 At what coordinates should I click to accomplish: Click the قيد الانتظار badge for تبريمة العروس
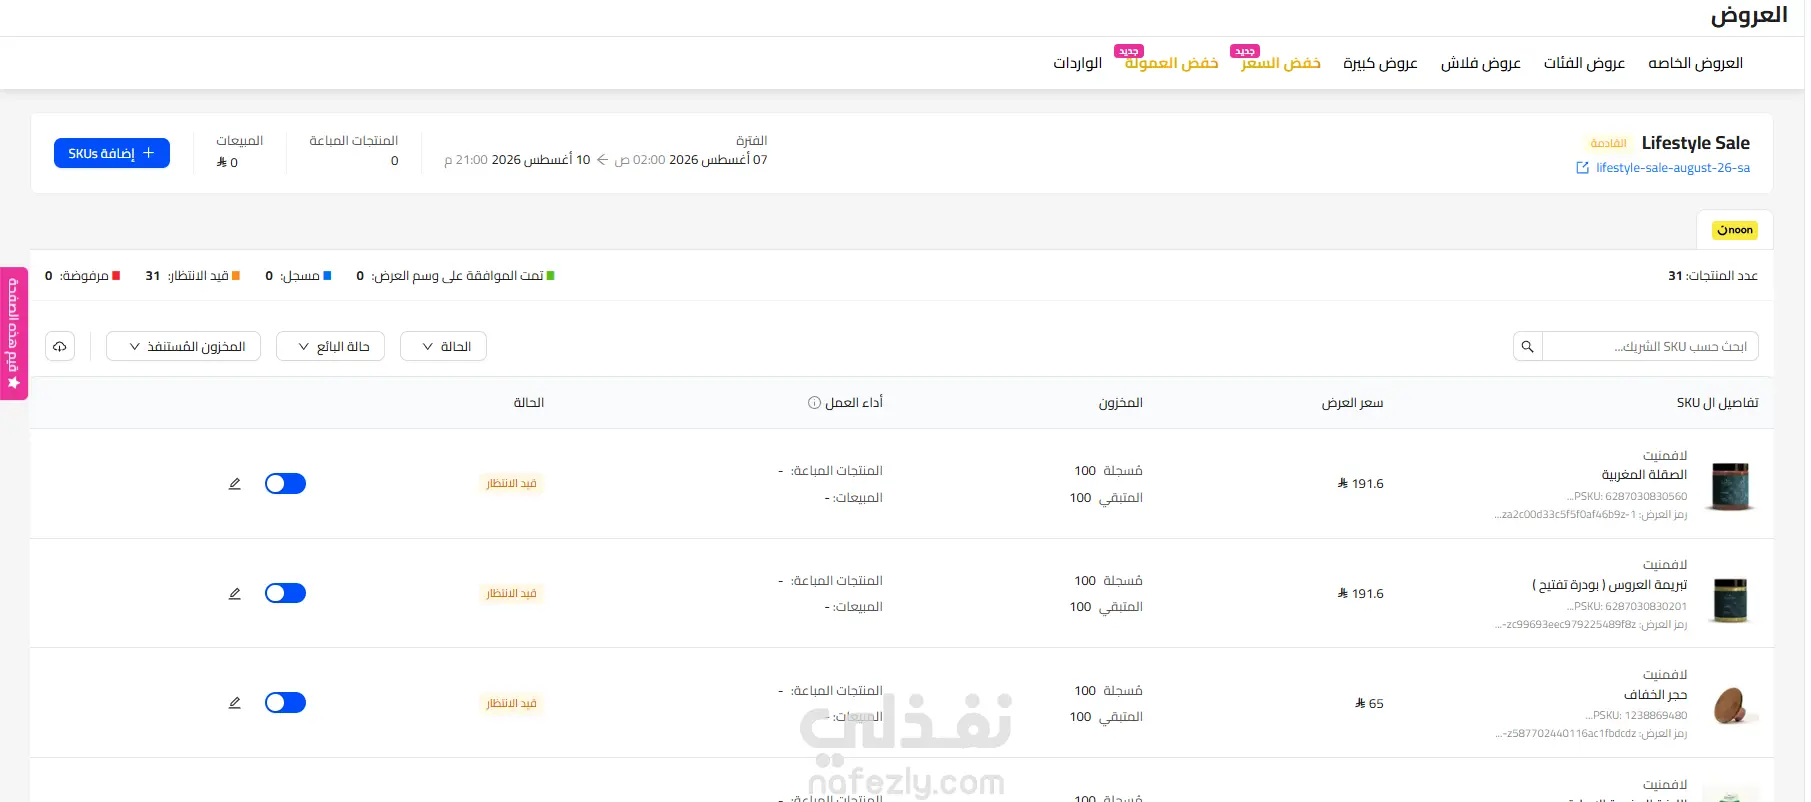coord(511,594)
